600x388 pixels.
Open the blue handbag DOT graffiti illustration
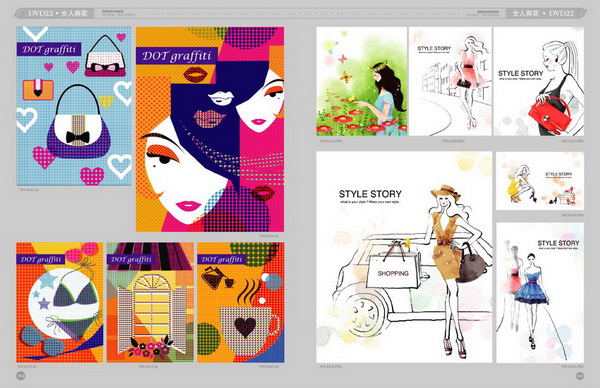click(x=74, y=106)
